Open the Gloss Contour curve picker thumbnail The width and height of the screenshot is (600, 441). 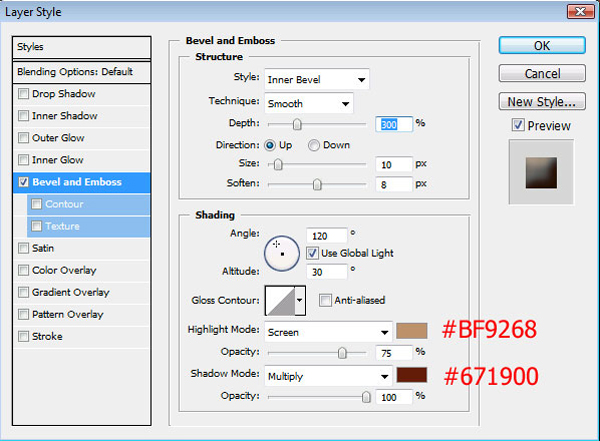tap(280, 301)
